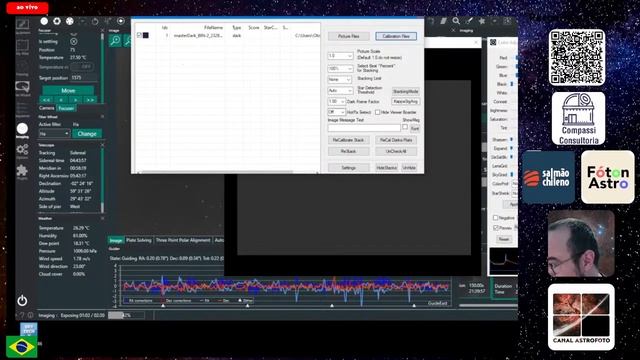Click the star icon in the top-right toolbar
Viewport: 640px width, 360px height.
(x=482, y=21)
